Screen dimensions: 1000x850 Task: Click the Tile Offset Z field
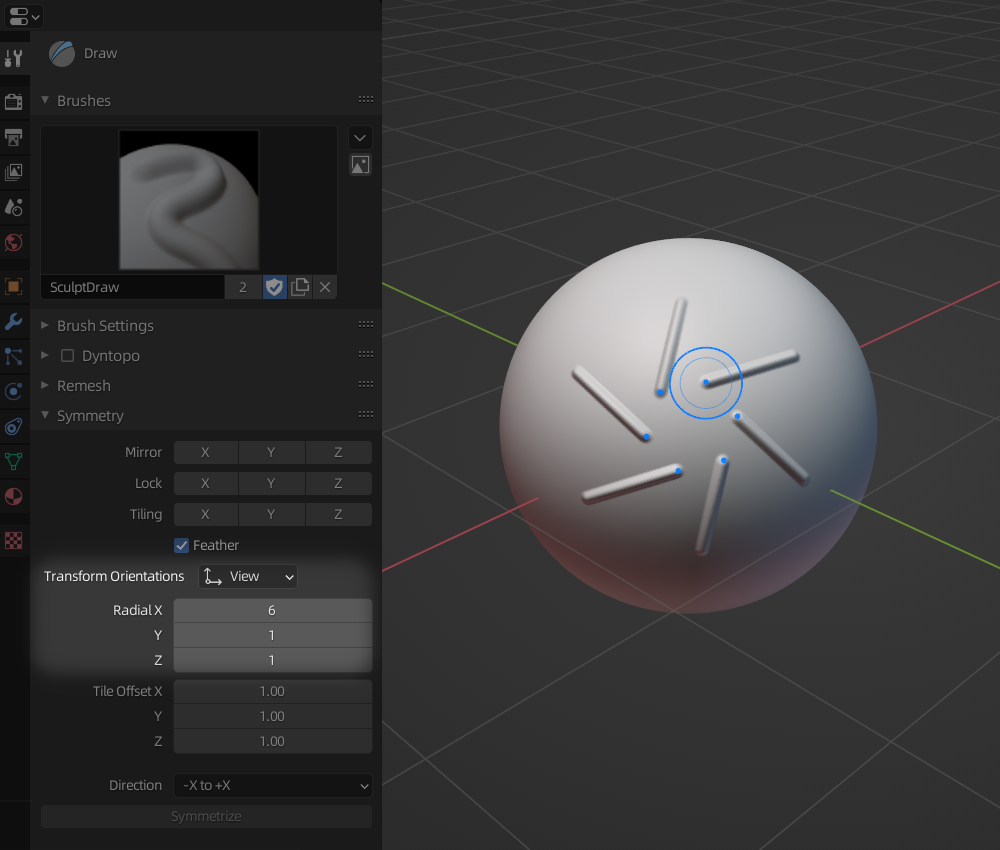pyautogui.click(x=272, y=741)
